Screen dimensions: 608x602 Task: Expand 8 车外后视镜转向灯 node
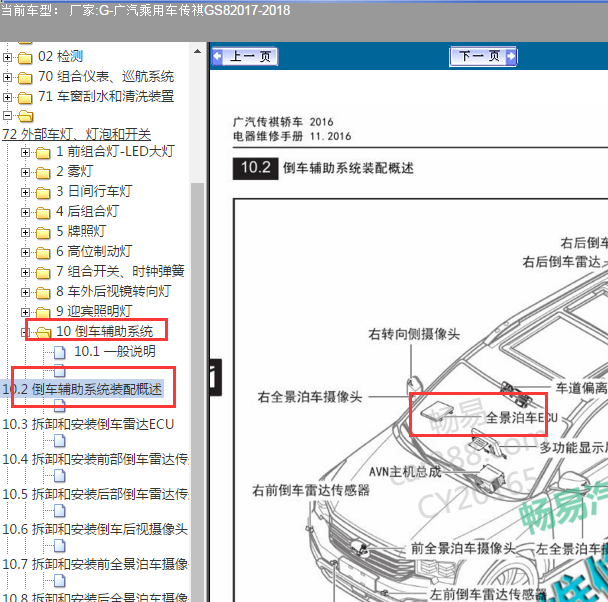[25, 292]
